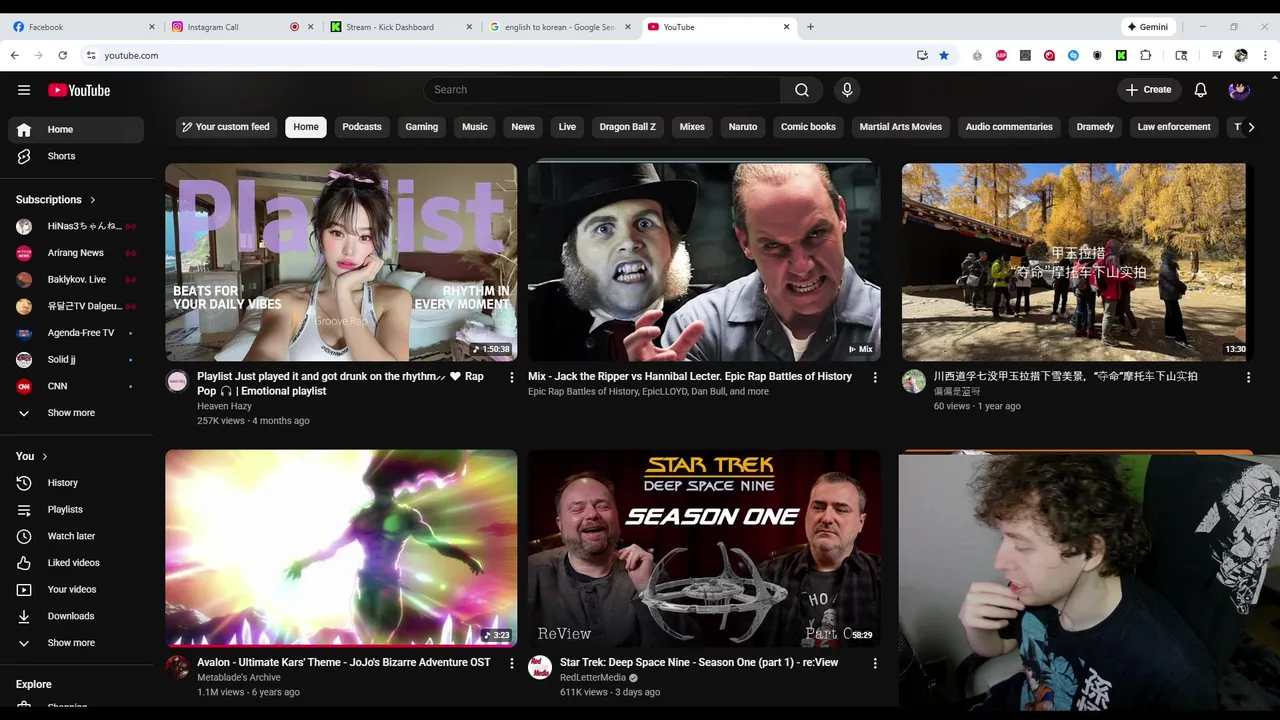Switch to english to korean Google tab
This screenshot has height=720, width=1280.
pyautogui.click(x=560, y=27)
